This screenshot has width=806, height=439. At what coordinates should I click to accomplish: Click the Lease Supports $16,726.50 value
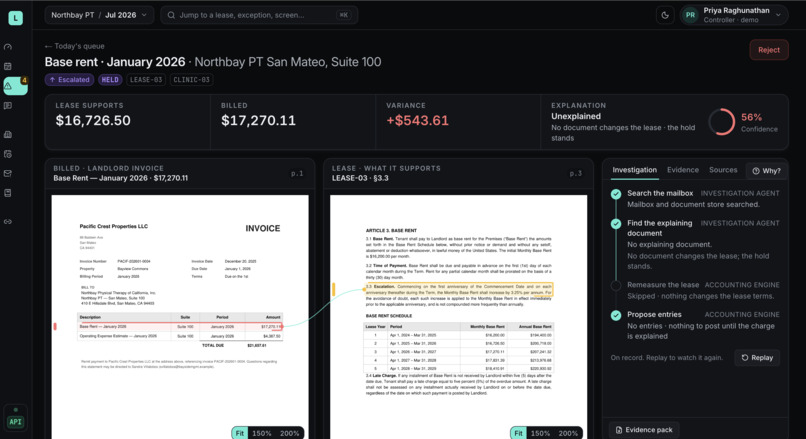point(93,121)
